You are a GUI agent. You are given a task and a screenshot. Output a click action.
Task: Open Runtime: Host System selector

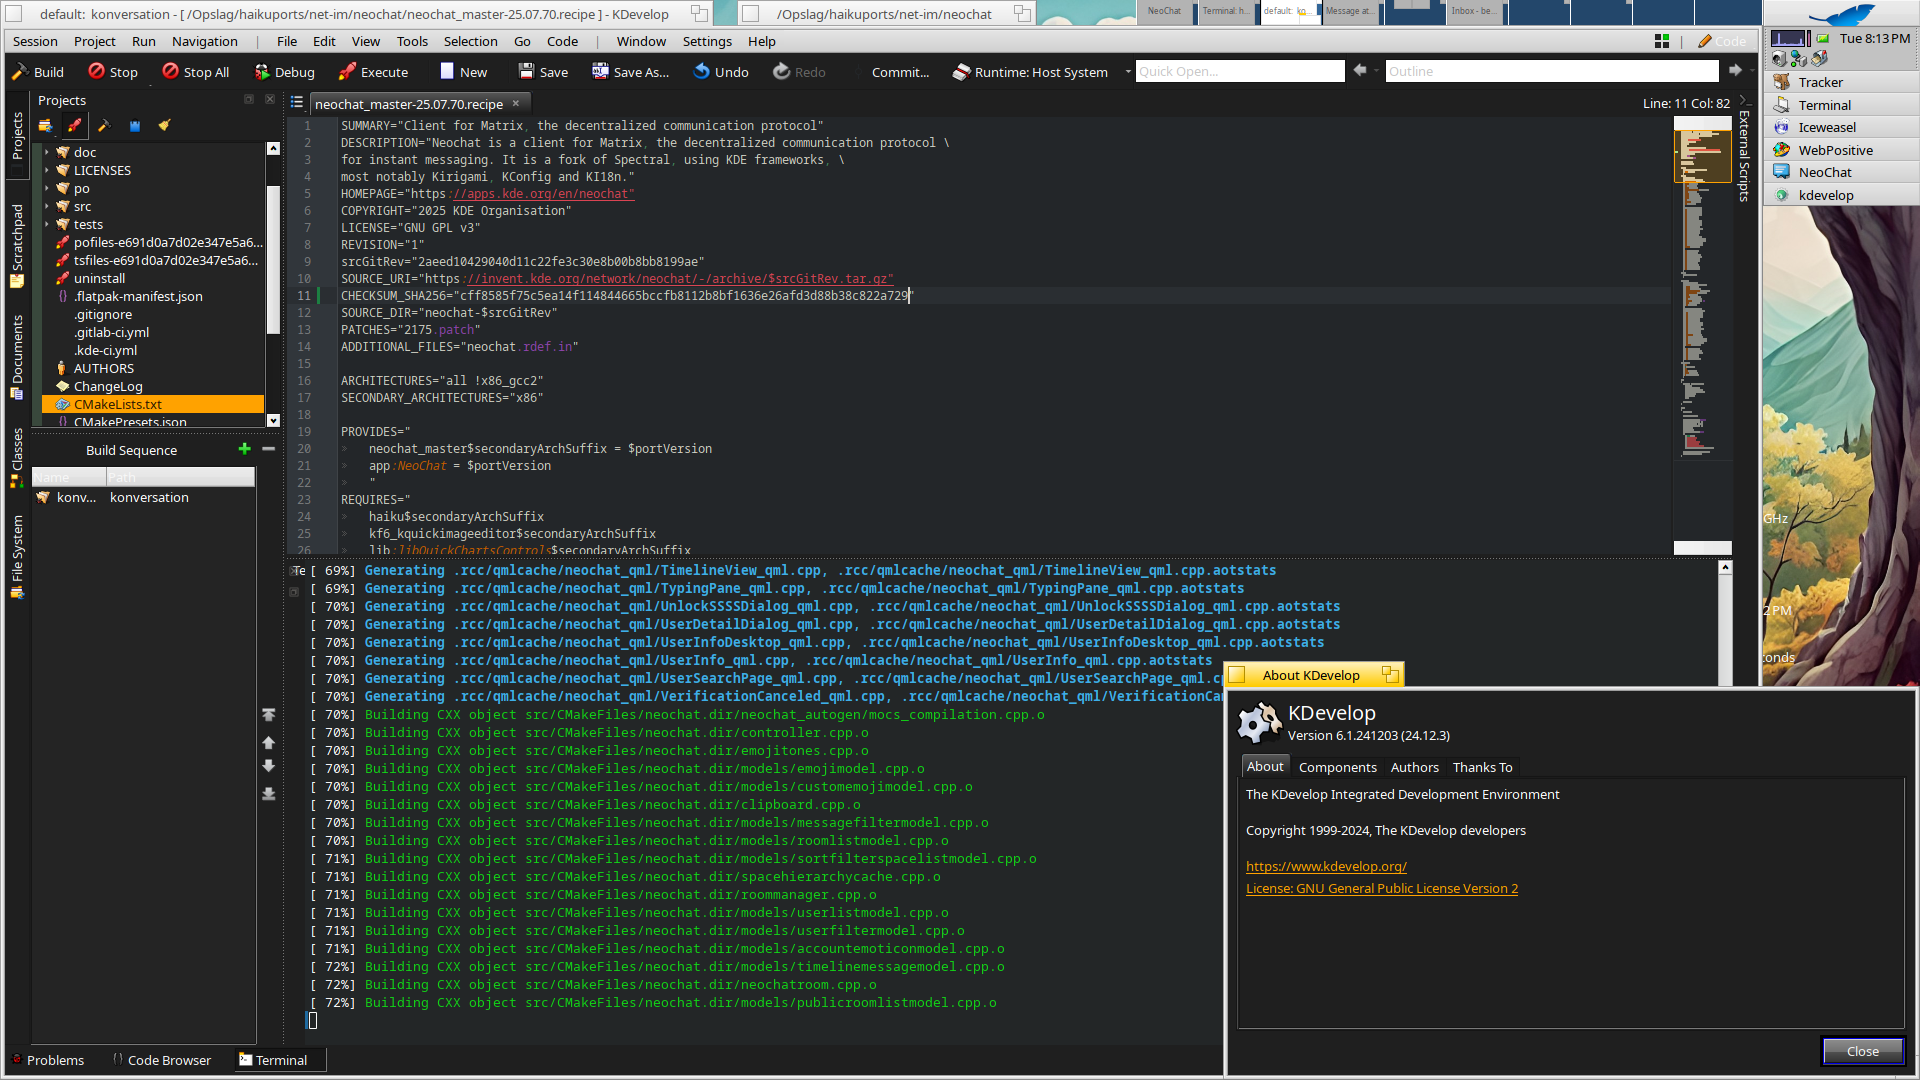tap(1041, 72)
